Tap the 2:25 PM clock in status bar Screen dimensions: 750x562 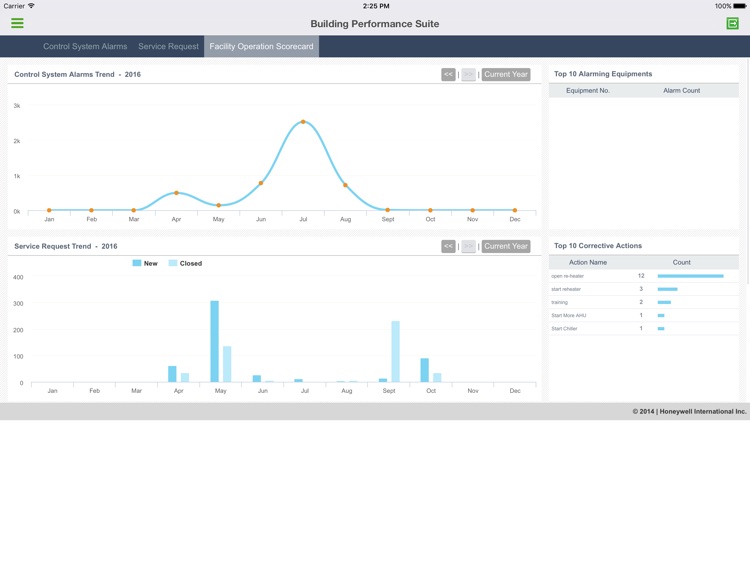point(375,6)
